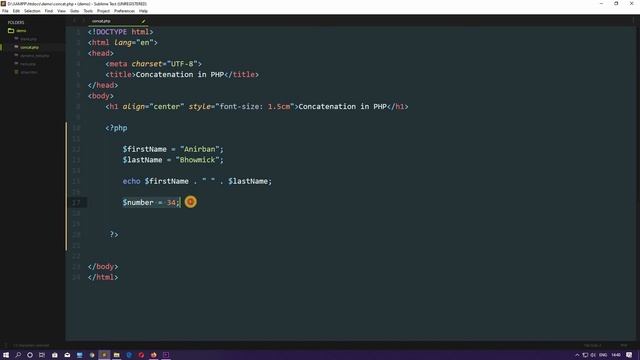Open Windows taskbar search

point(18,355)
